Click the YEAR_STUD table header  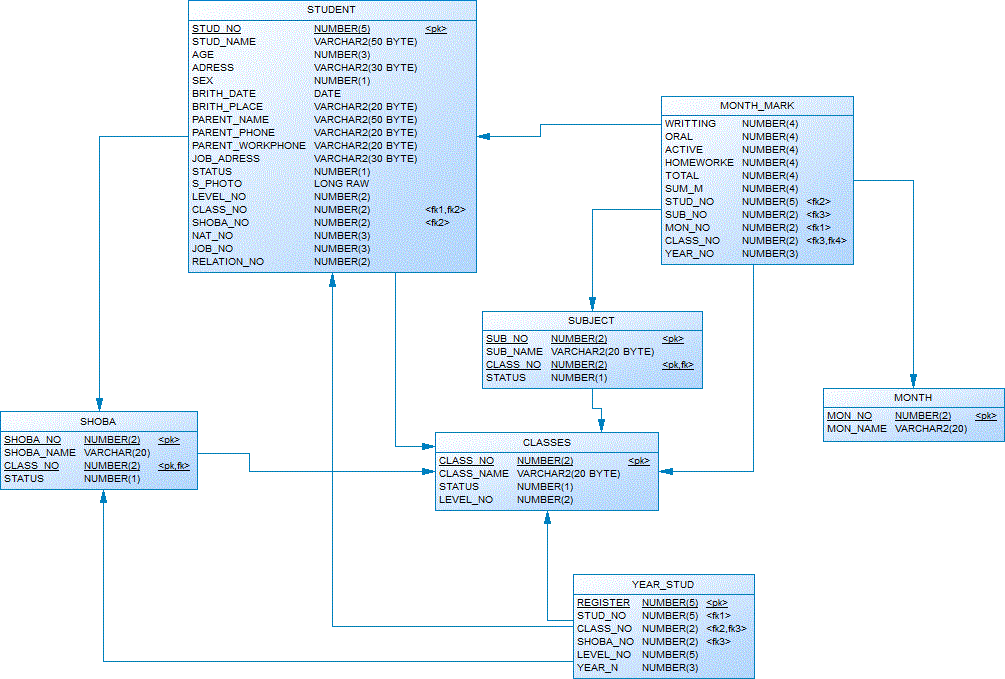pos(663,584)
